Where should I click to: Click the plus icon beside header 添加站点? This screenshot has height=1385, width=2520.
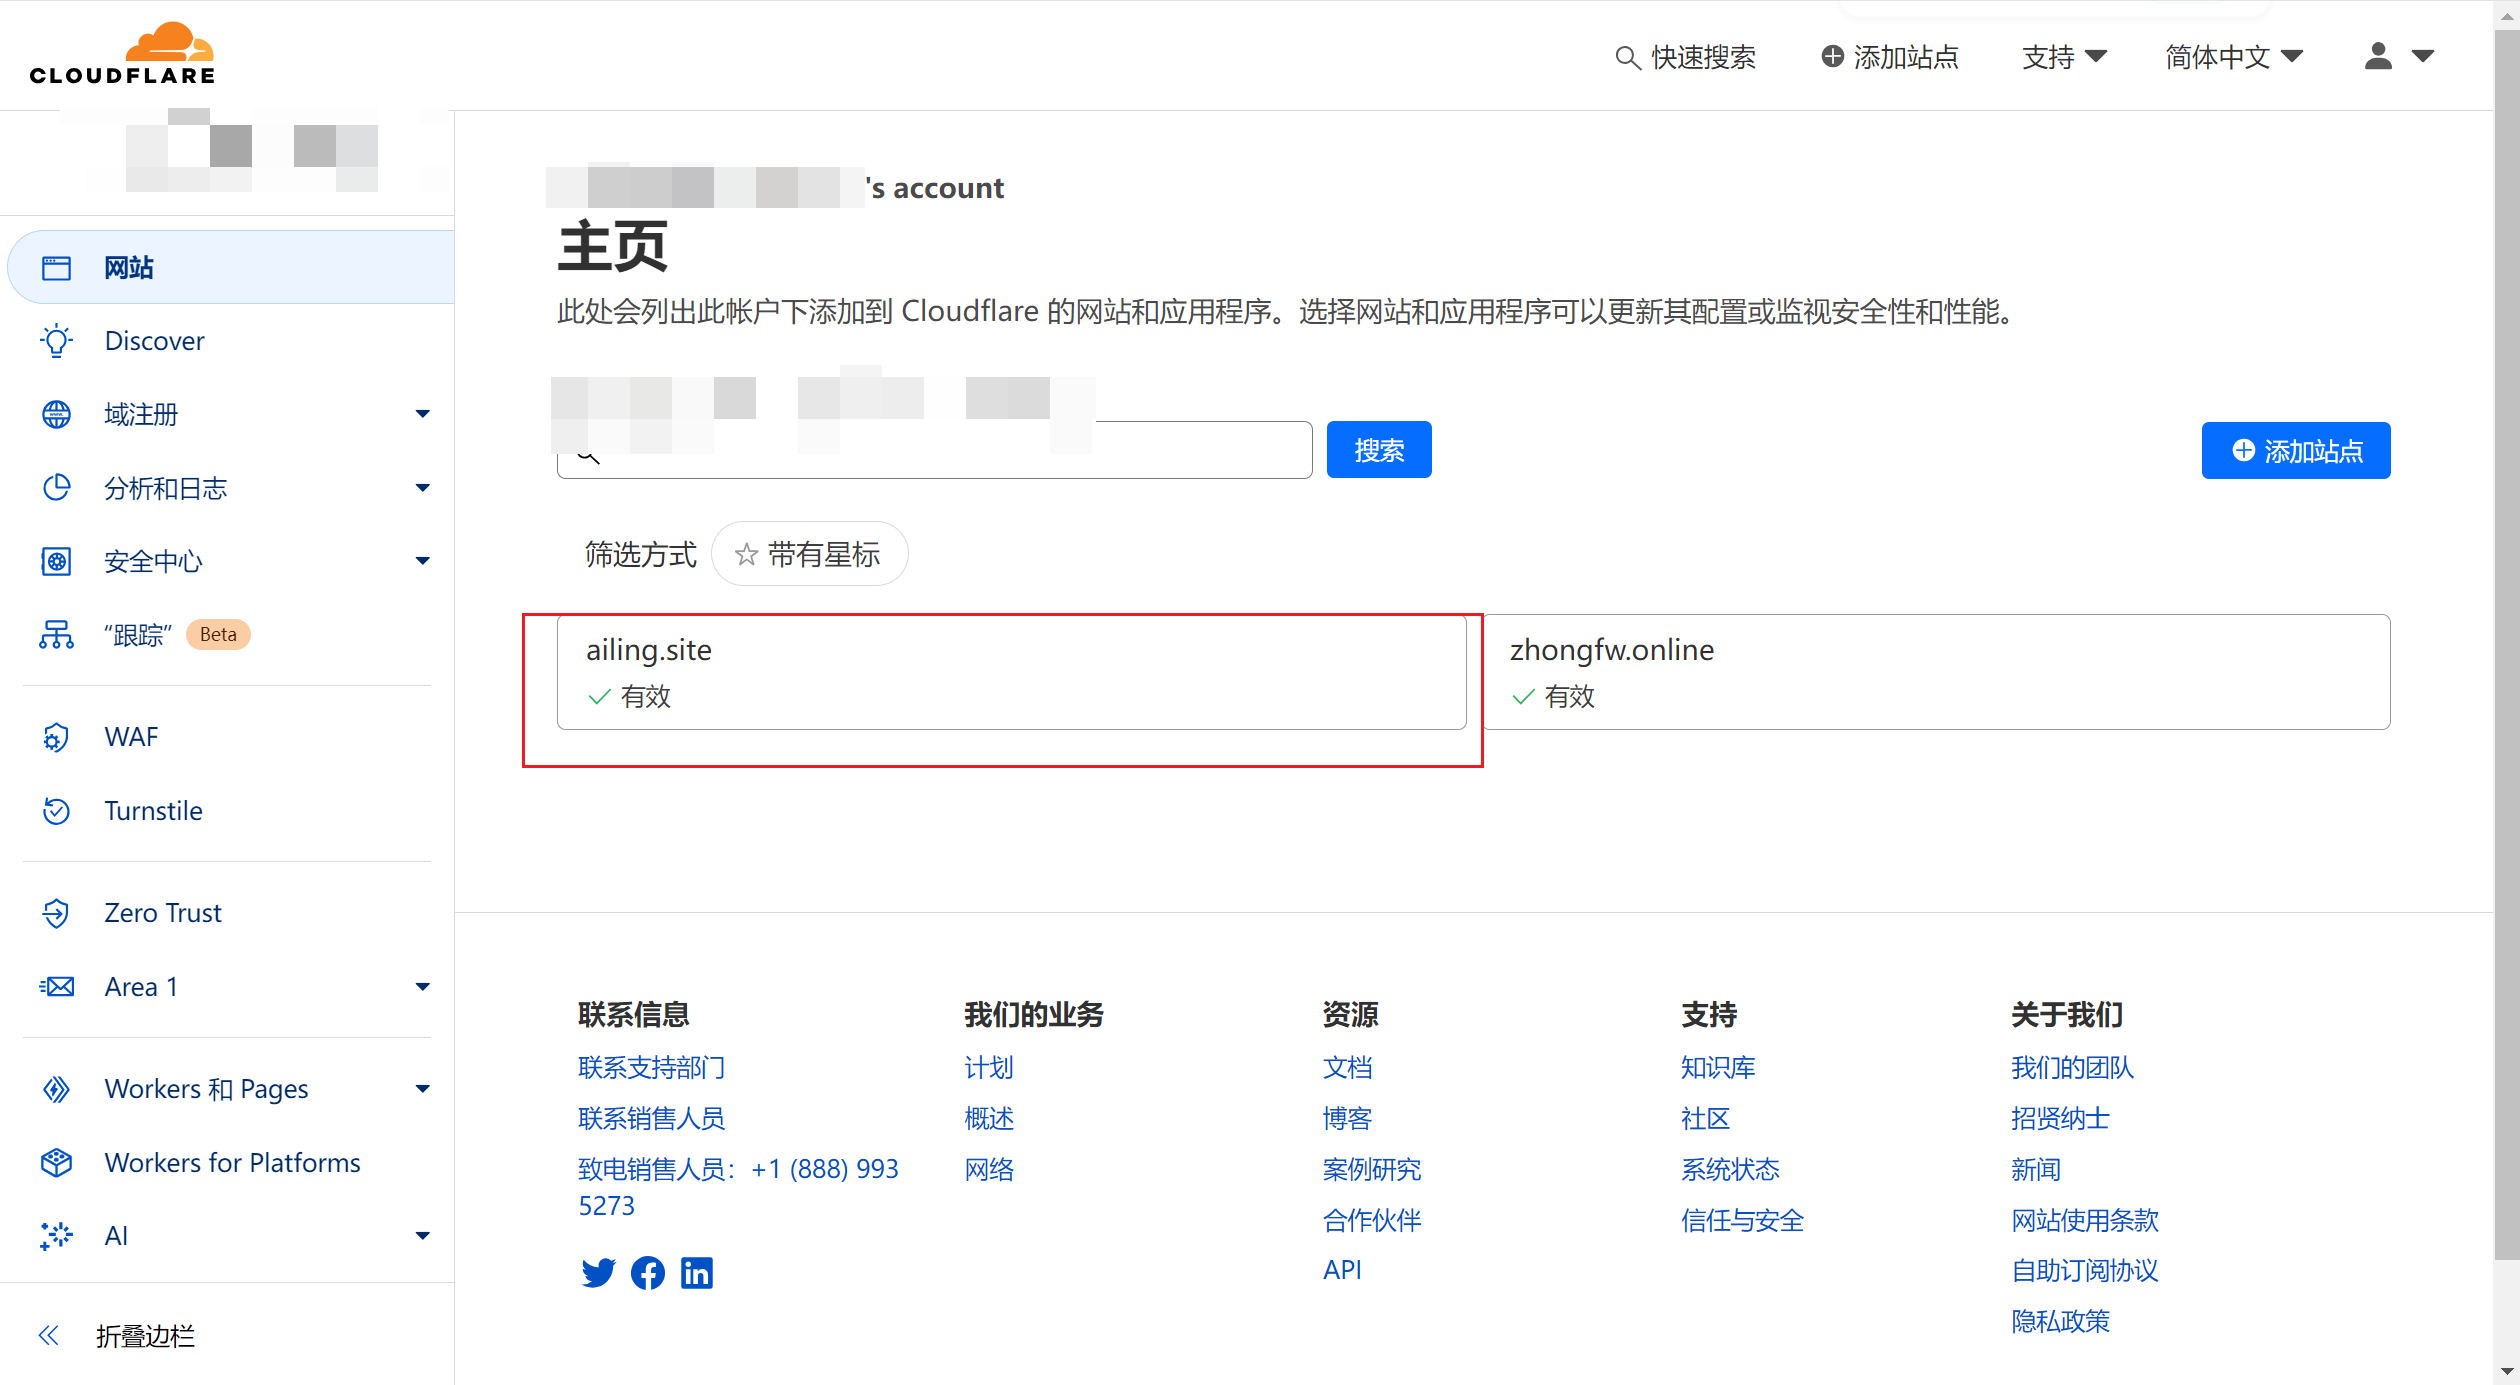click(x=1832, y=57)
